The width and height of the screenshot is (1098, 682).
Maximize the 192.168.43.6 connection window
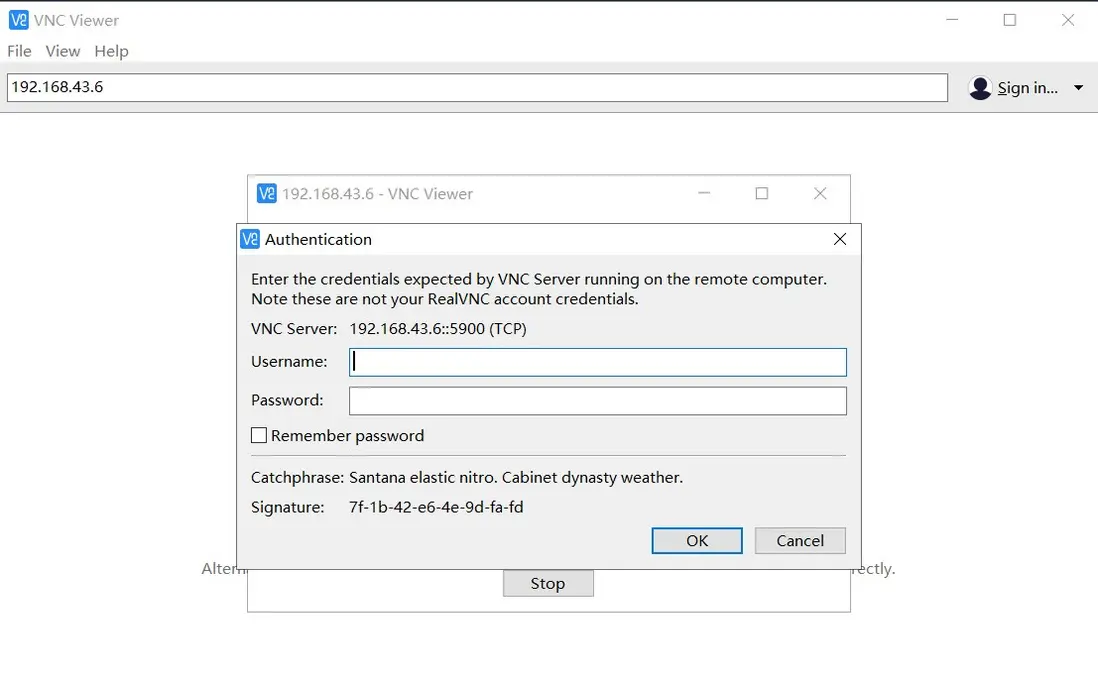coord(762,193)
